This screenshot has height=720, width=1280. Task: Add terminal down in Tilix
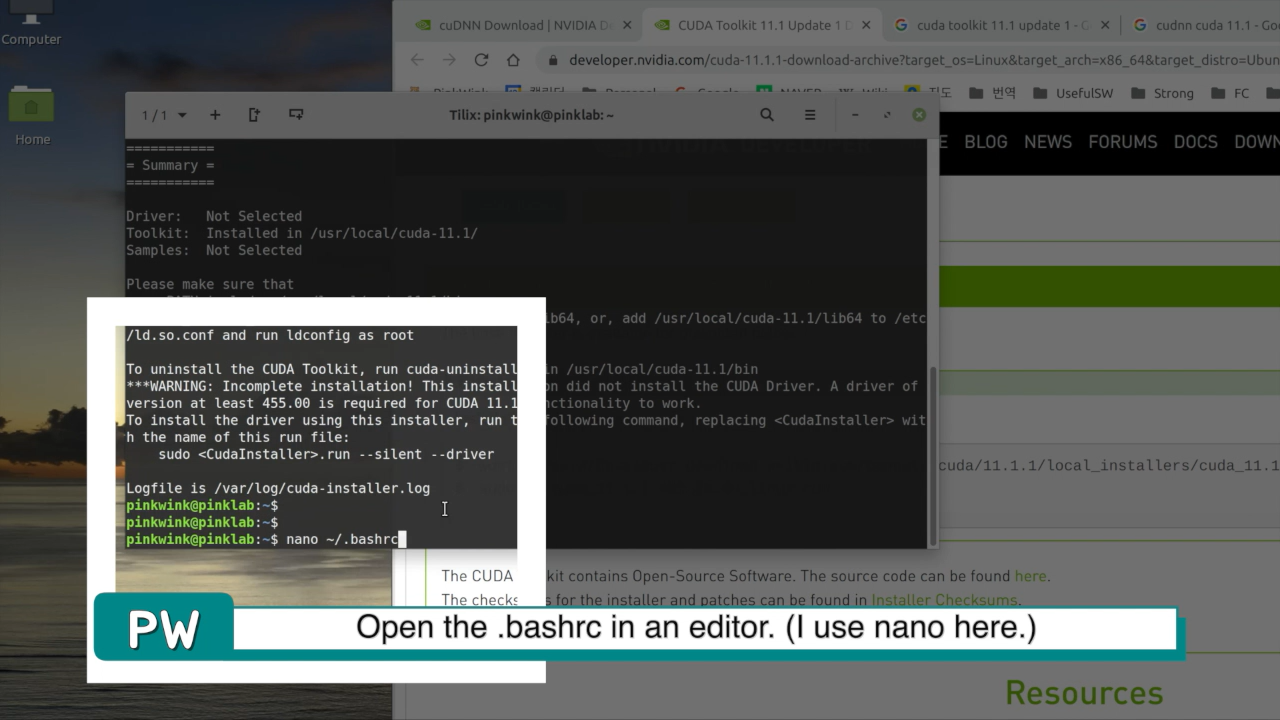296,115
